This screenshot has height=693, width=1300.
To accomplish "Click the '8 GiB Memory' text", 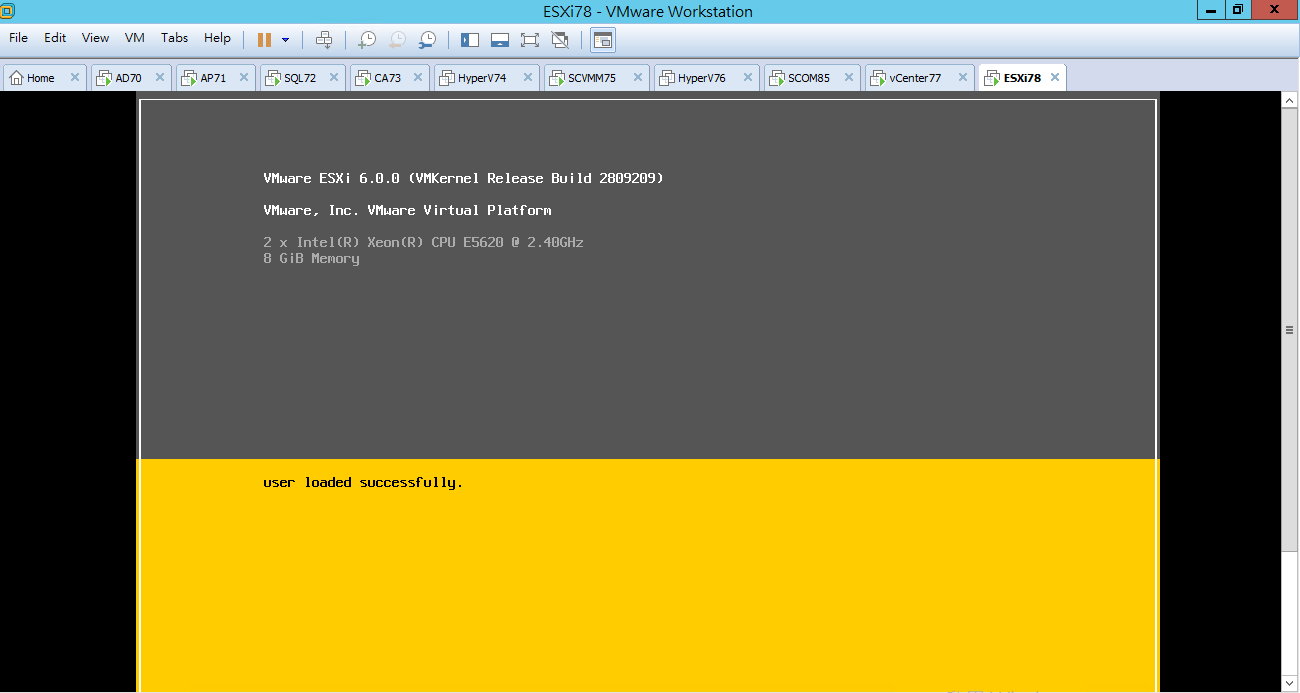I will [311, 259].
